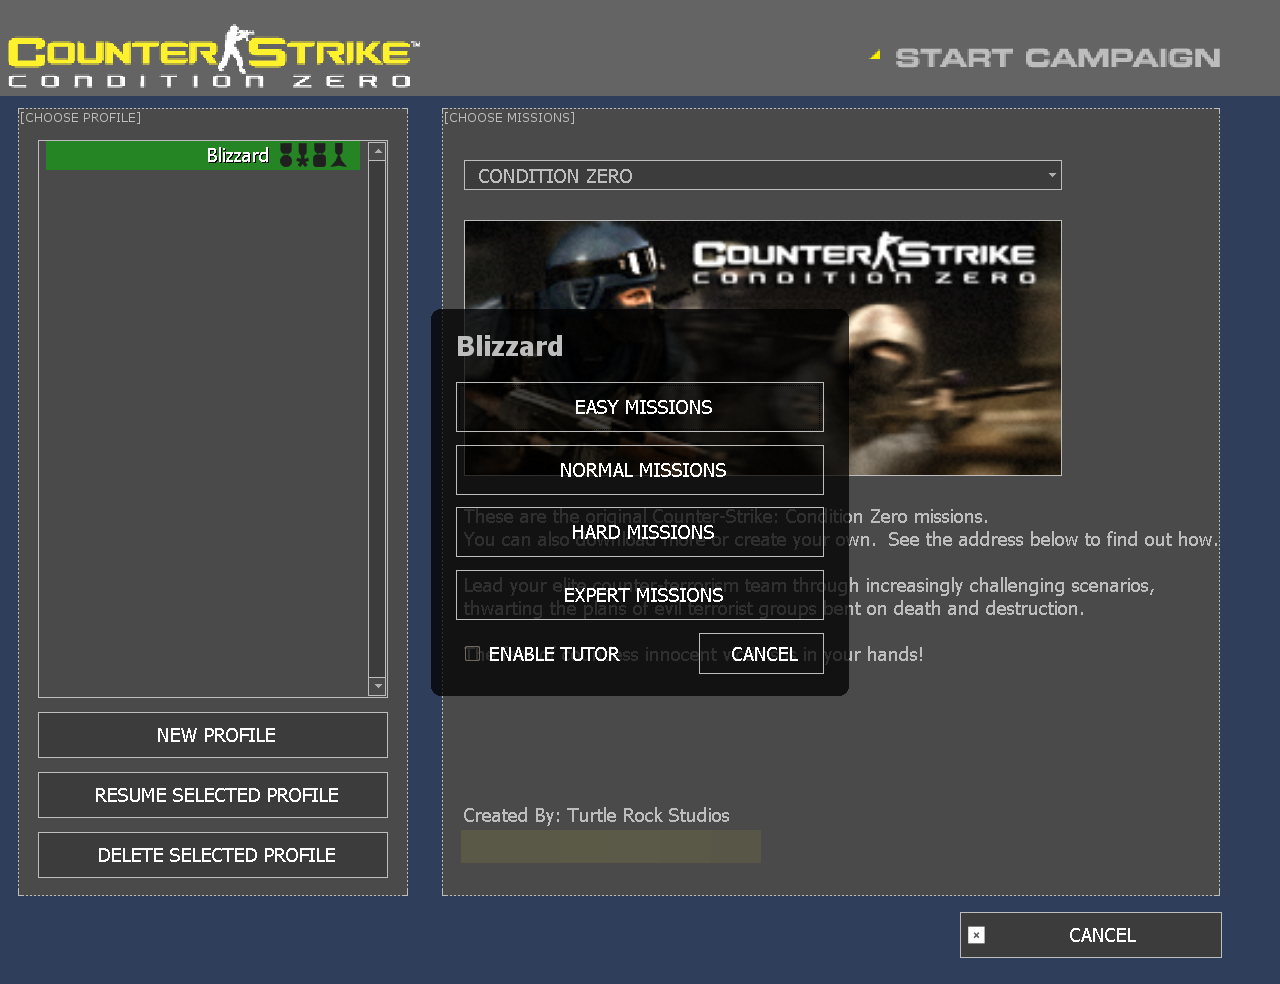Open the Condition Zero mission pack dropdown
The image size is (1280, 984).
pyautogui.click(x=762, y=175)
